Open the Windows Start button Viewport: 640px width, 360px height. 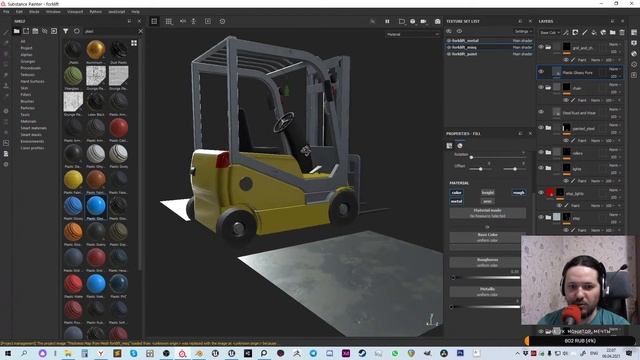pyautogui.click(x=8, y=353)
